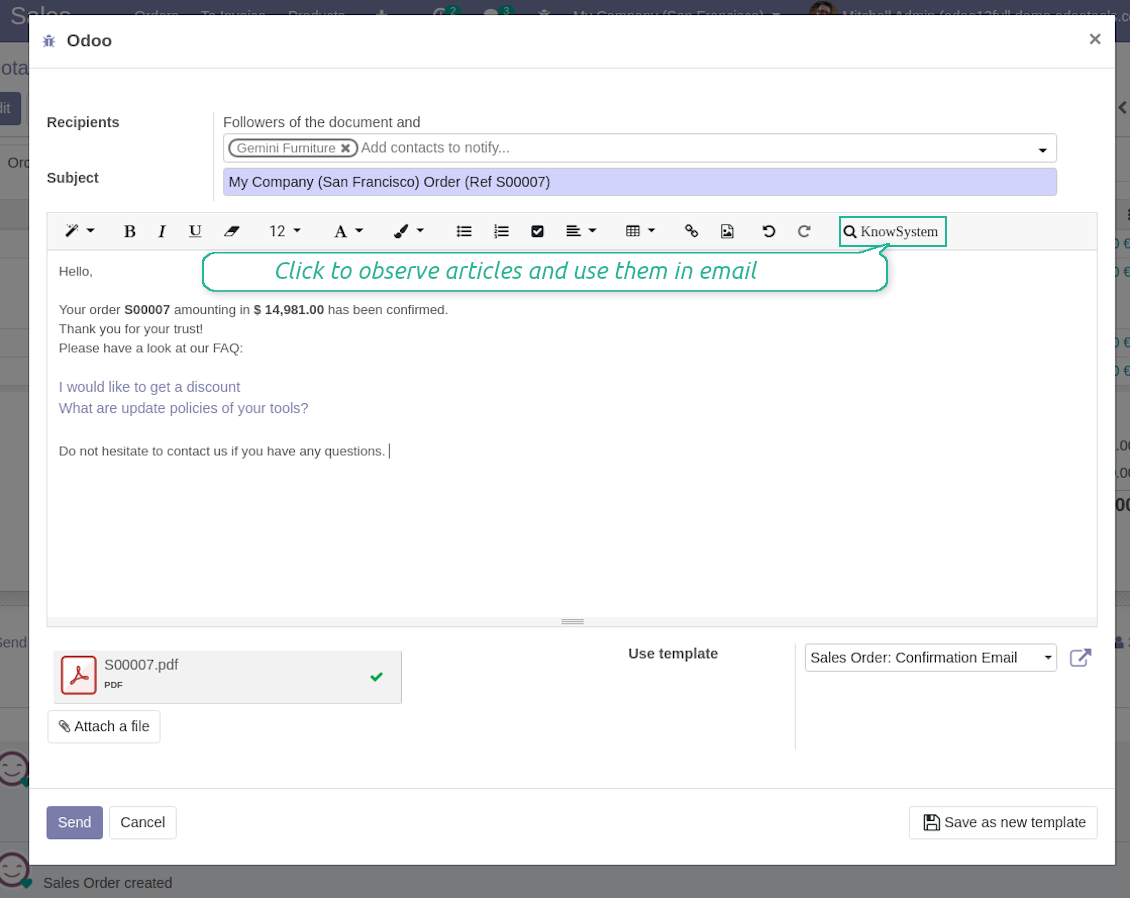
Task: Insert a numbered list
Action: click(x=501, y=231)
